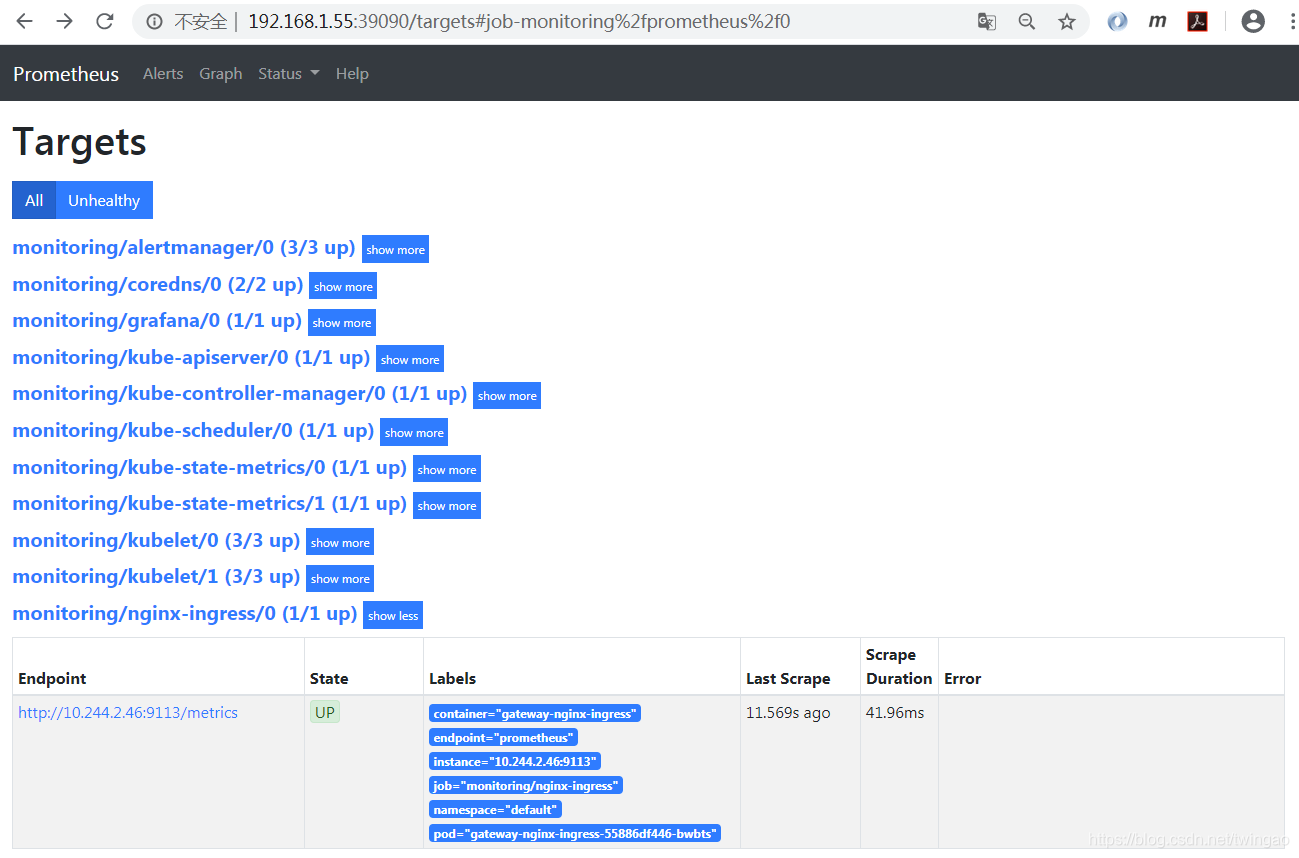1299x858 pixels.
Task: Expand monitoring/kube-controller-manager/0 with show more
Action: [x=507, y=396]
